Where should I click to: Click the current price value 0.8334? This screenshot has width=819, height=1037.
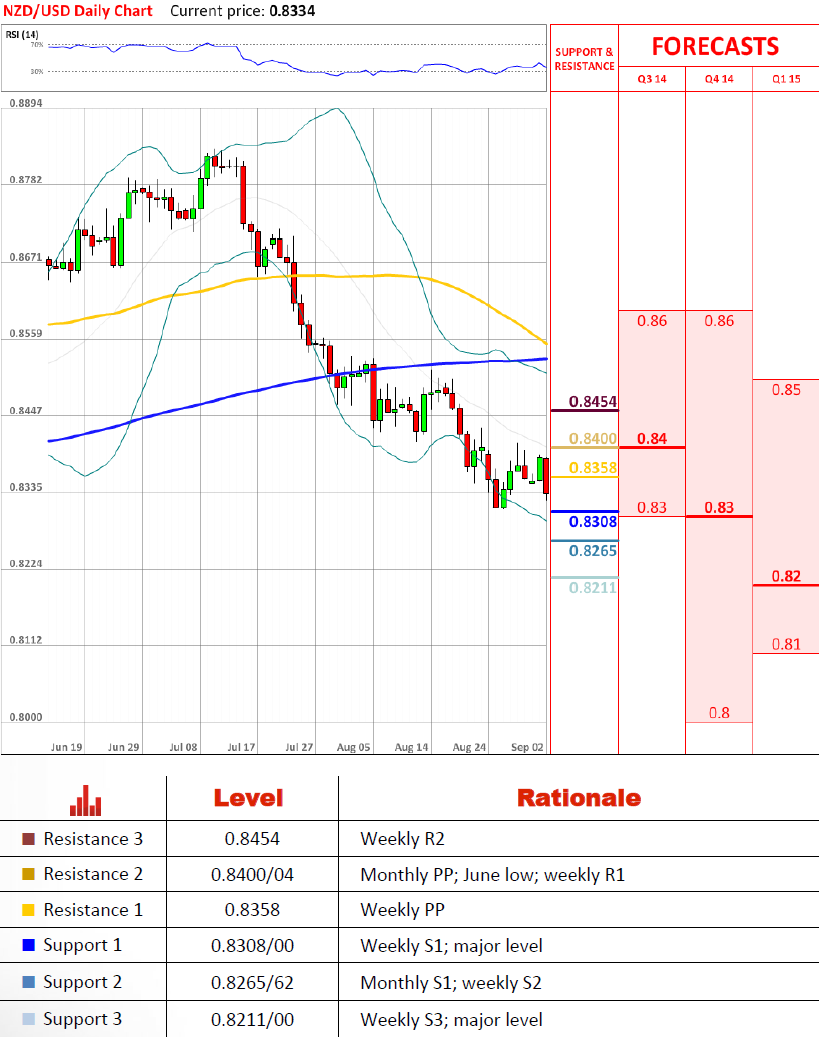292,11
